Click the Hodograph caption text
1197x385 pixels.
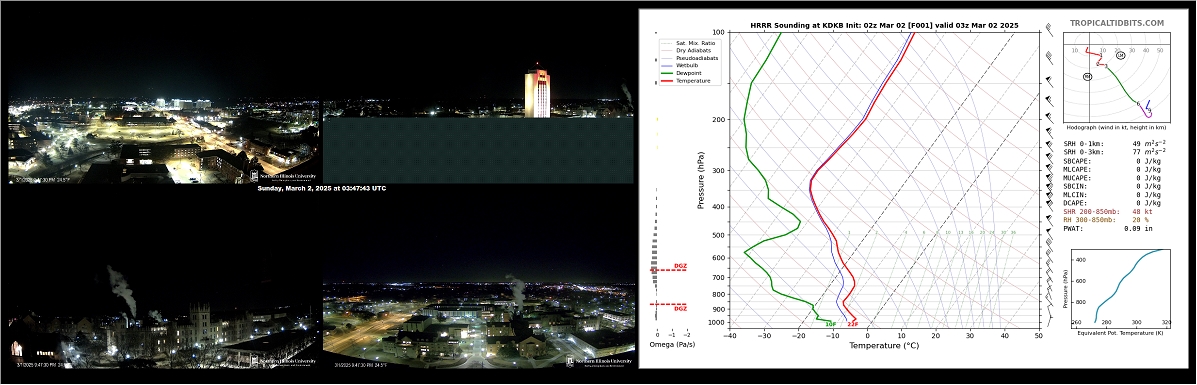(1116, 127)
